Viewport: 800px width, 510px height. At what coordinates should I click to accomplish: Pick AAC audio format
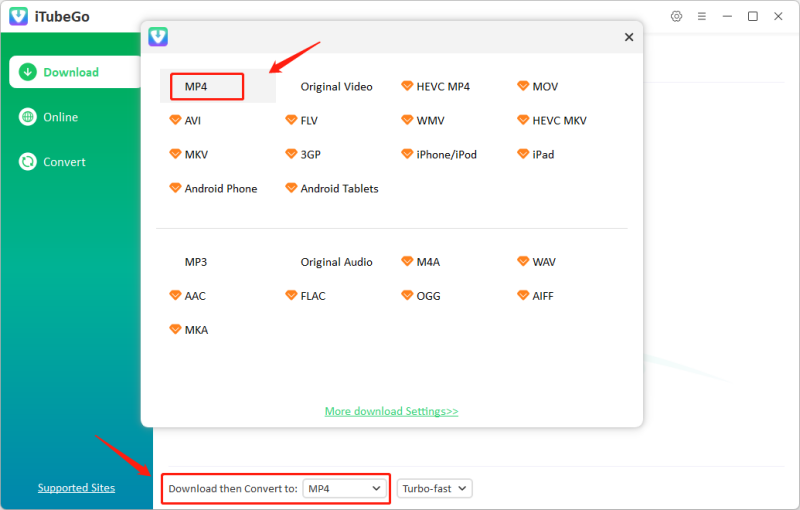[195, 296]
